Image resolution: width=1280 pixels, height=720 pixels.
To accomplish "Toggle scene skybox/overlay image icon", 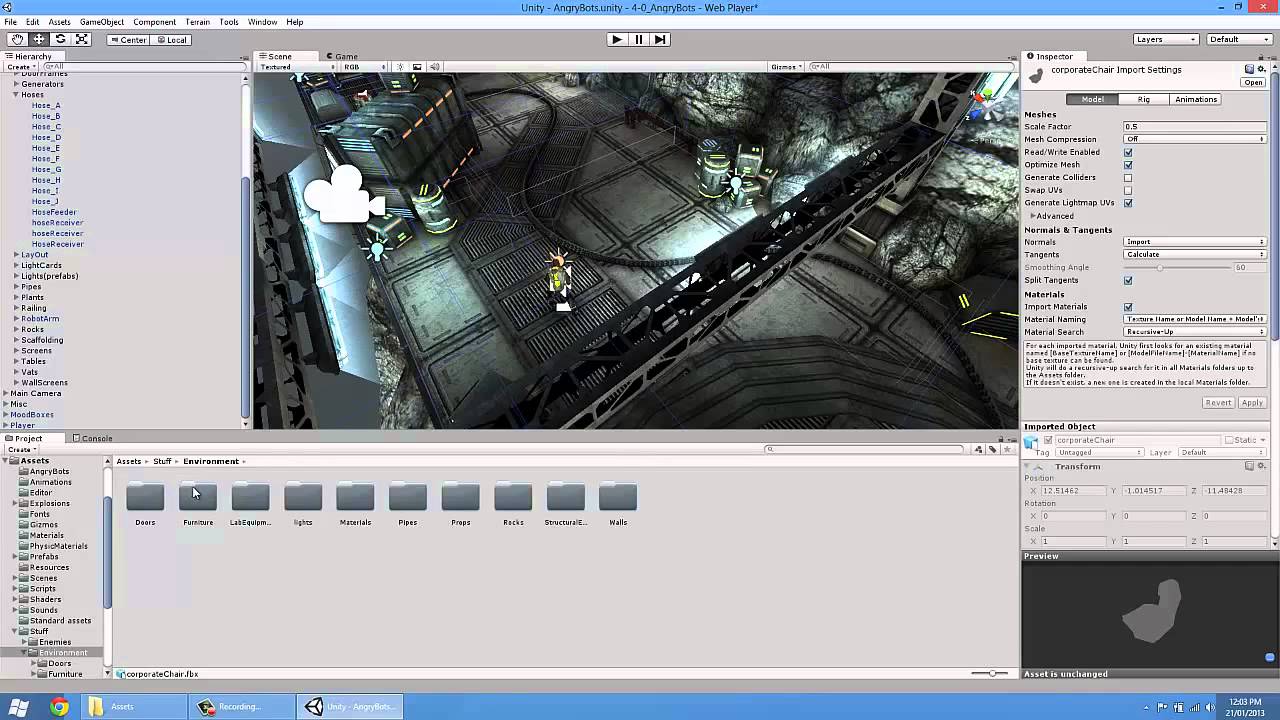I will (x=417, y=67).
